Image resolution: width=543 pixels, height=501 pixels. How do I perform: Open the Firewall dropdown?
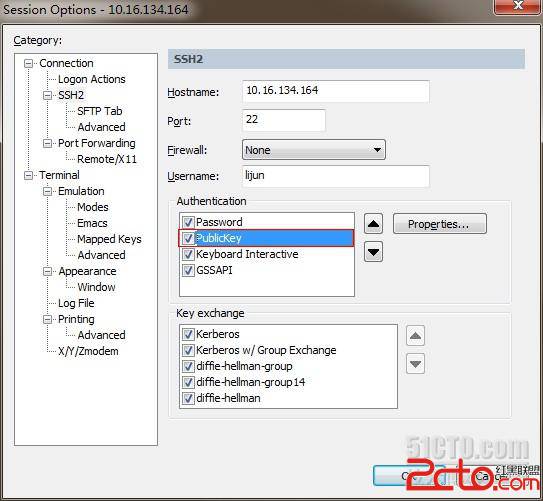pyautogui.click(x=314, y=150)
